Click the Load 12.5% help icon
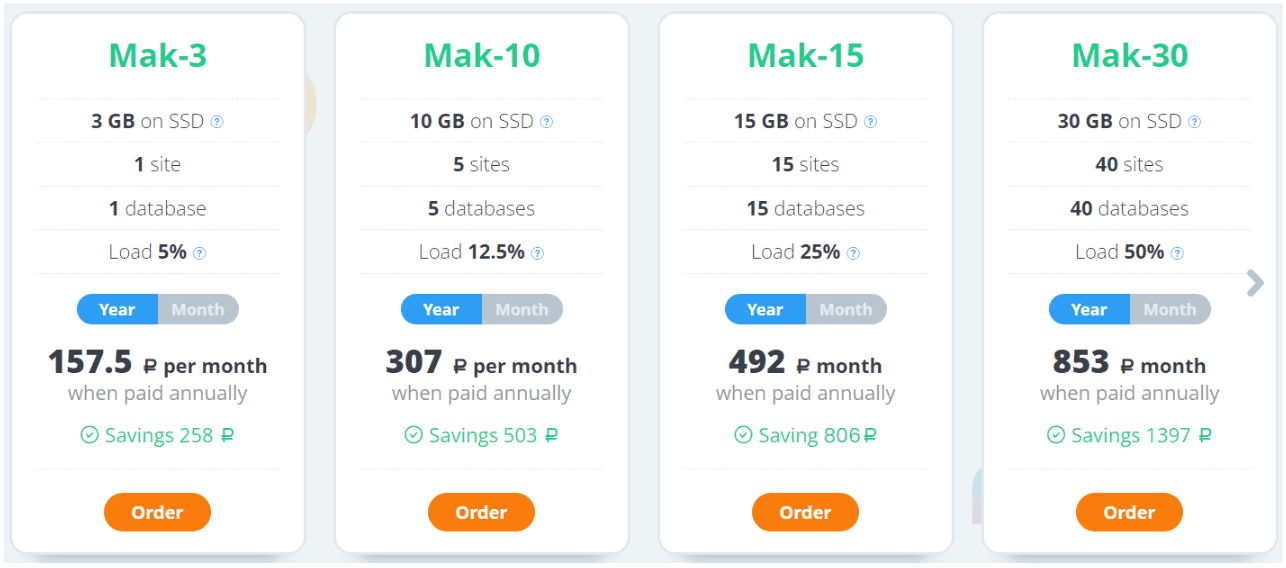The image size is (1286, 568). [x=538, y=253]
